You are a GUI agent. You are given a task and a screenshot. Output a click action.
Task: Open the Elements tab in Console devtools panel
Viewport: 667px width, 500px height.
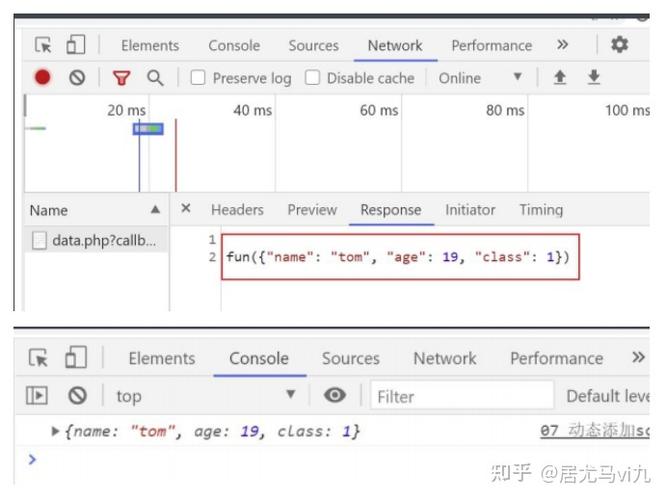pyautogui.click(x=162, y=358)
